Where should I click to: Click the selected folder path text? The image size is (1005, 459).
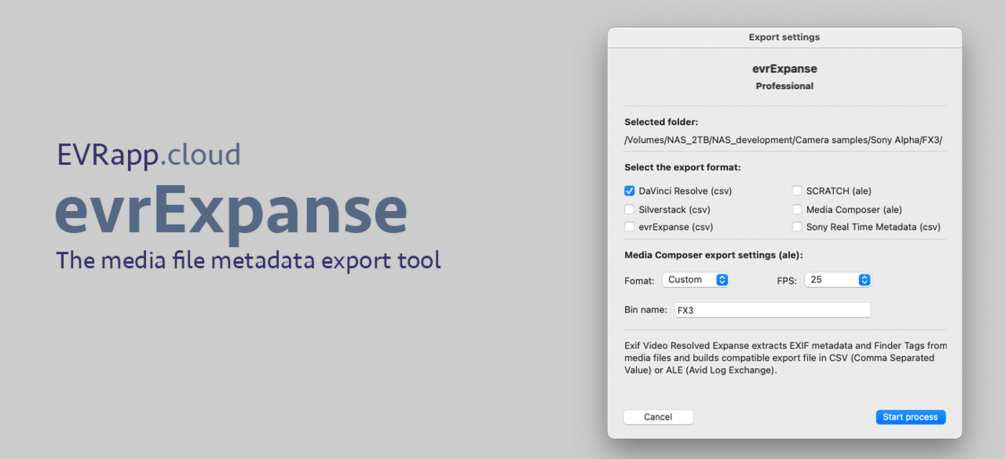pos(783,140)
